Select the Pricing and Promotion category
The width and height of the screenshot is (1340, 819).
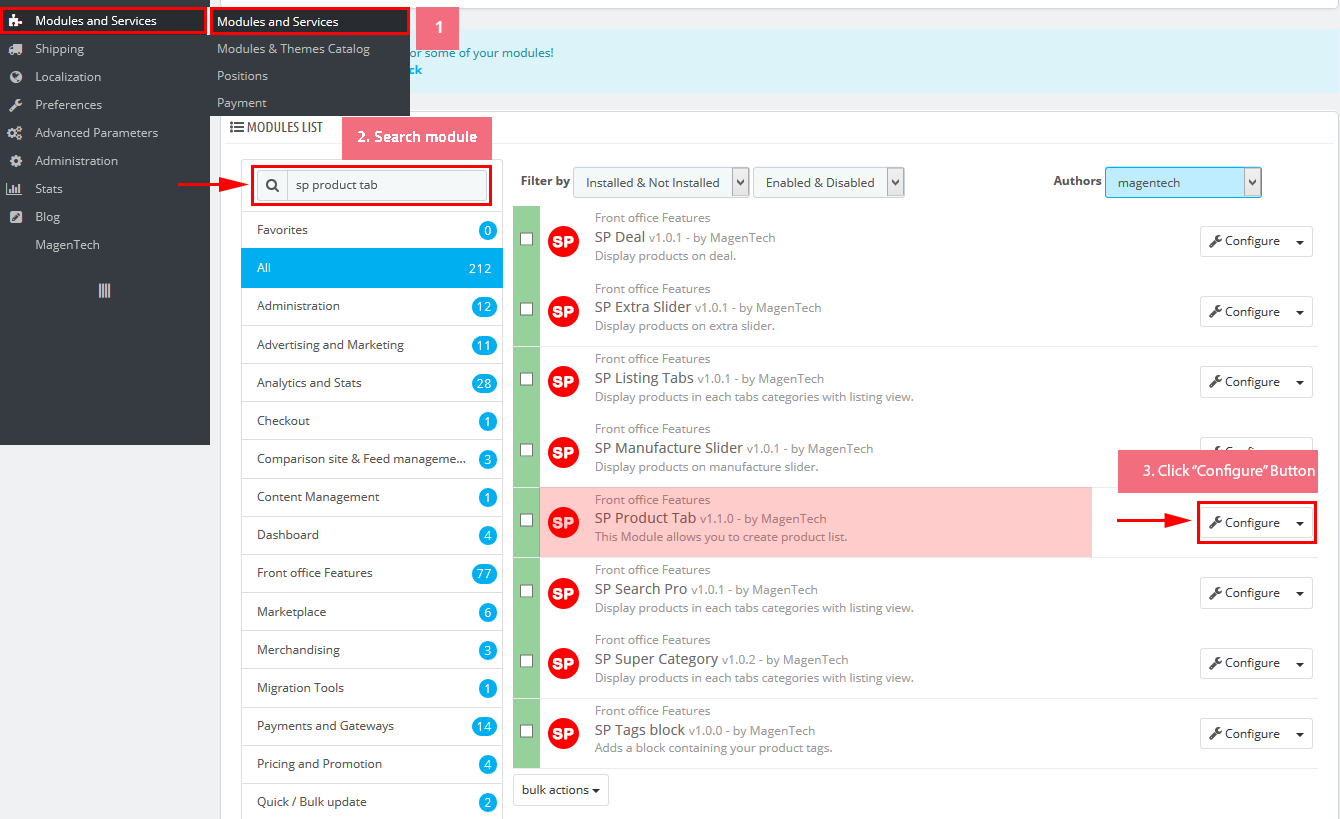point(372,764)
